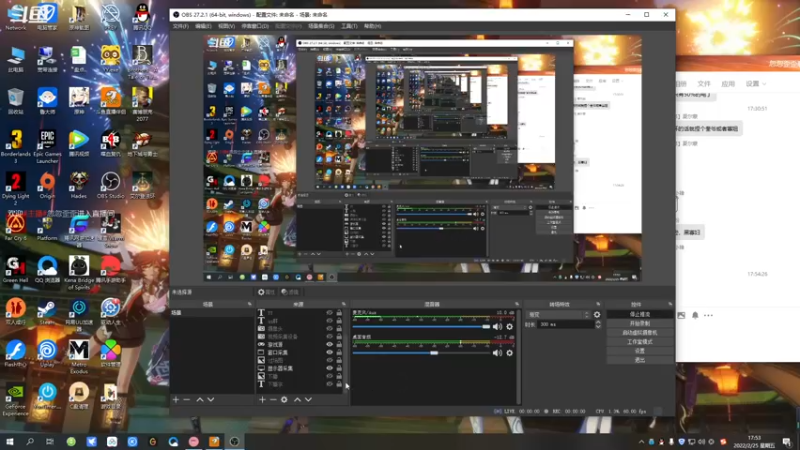The width and height of the screenshot is (800, 450).
Task: Open the Tools menu in OBS
Action: [x=349, y=26]
